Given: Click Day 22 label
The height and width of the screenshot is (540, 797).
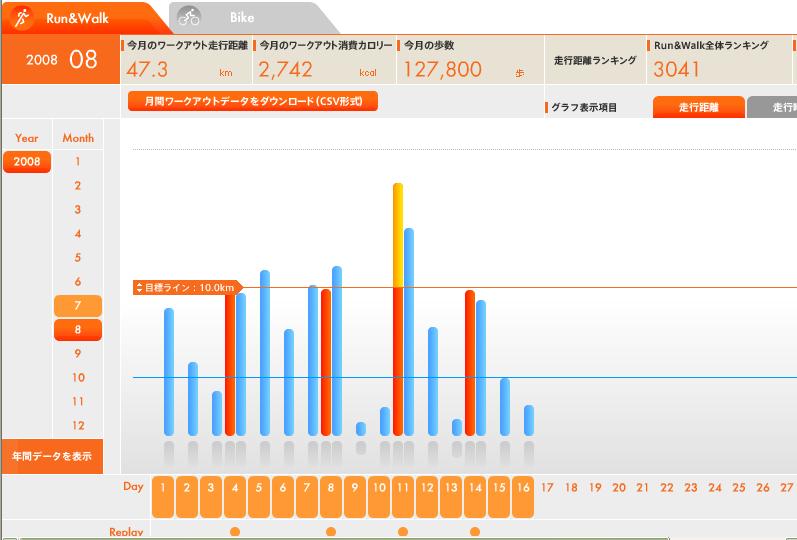Looking at the screenshot, I should 667,488.
